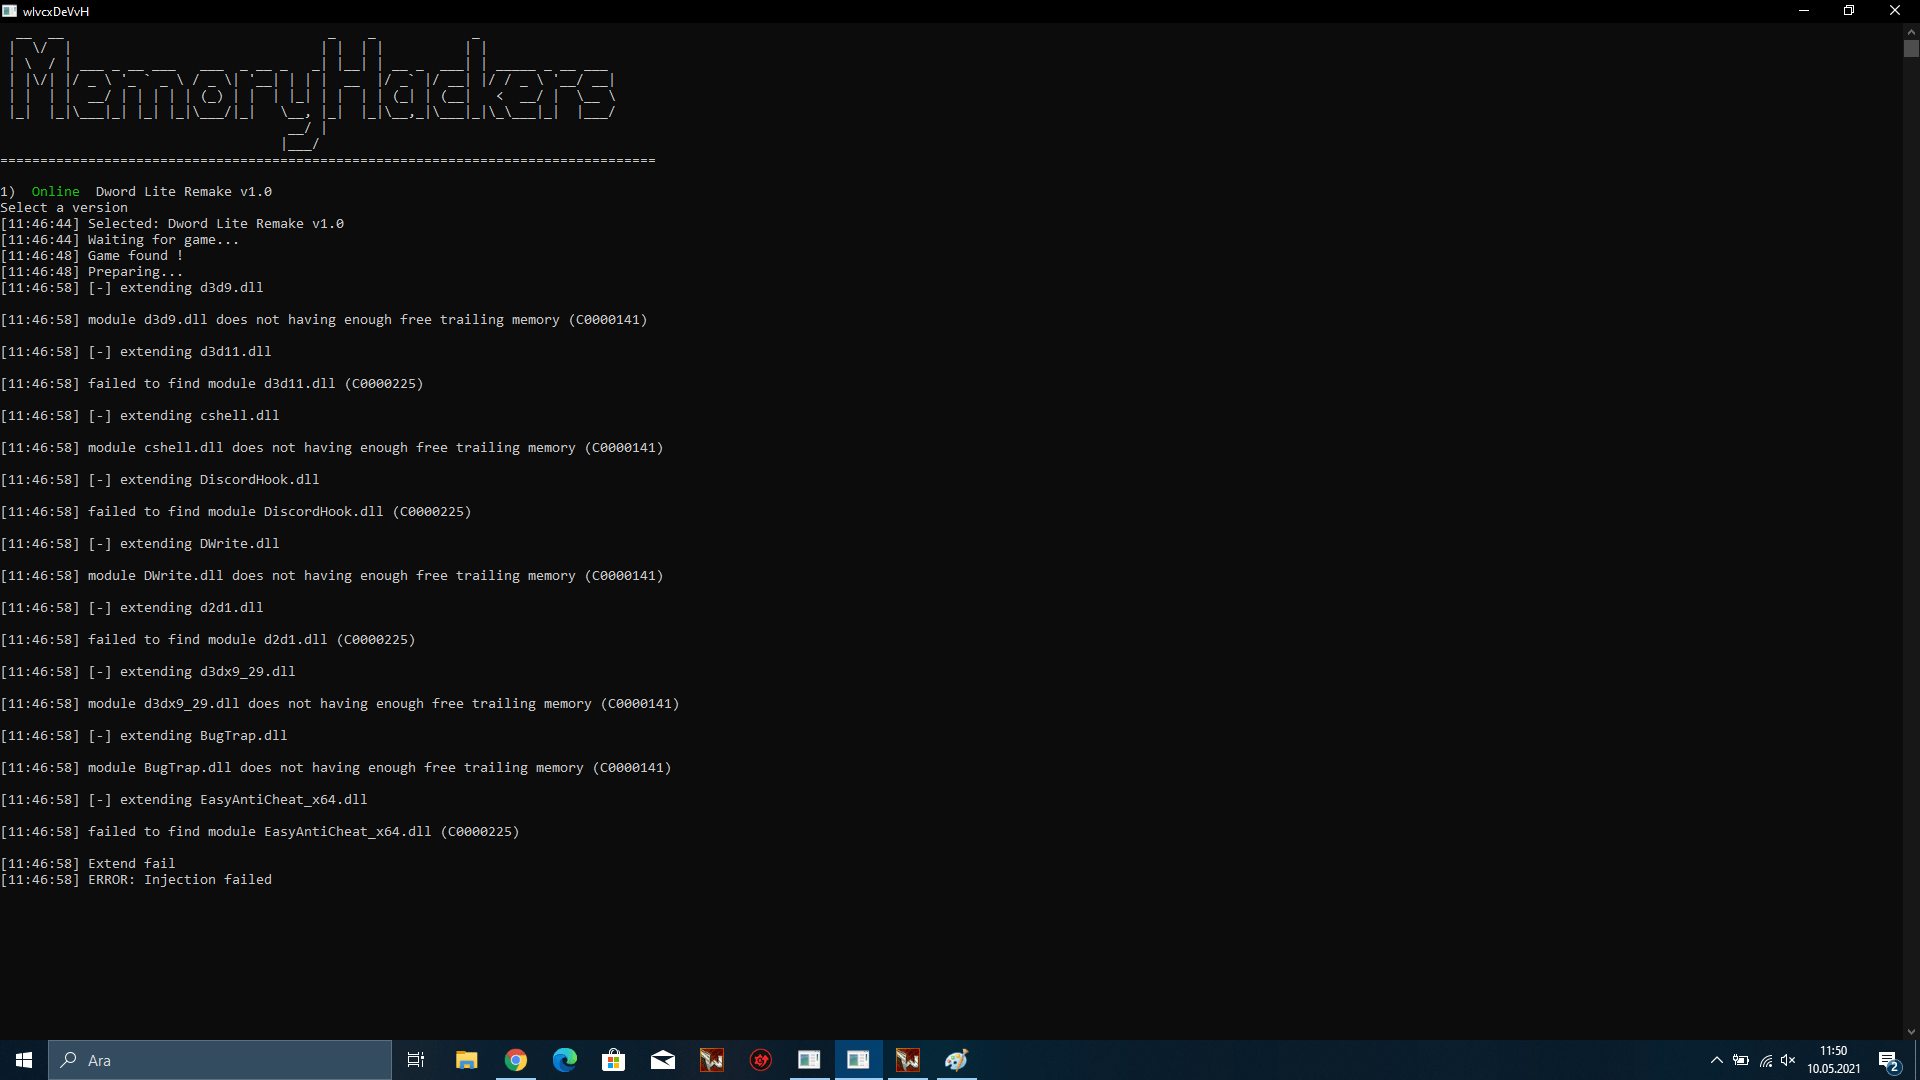Click the console window icon in the title bar
This screenshot has width=1920, height=1080.
point(10,11)
